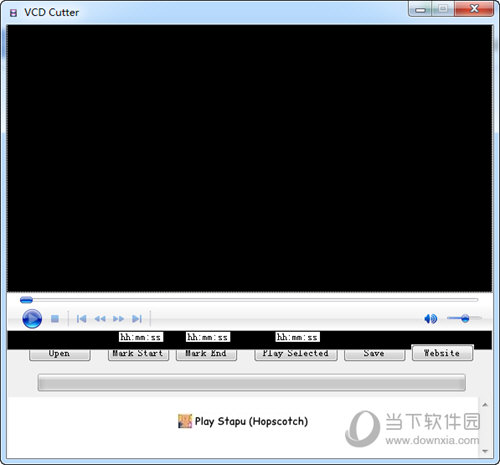Mark End of the clip

click(x=206, y=354)
